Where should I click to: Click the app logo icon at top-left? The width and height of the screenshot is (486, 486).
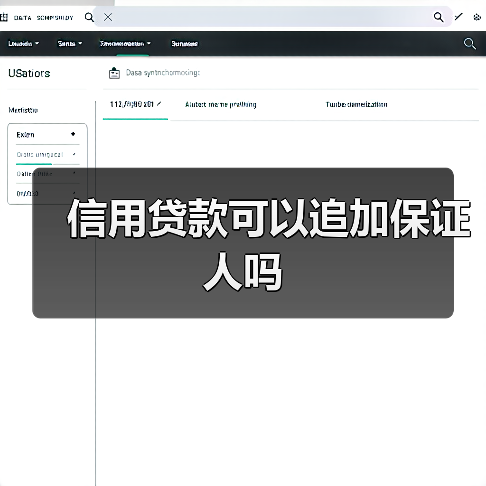[x=4, y=17]
